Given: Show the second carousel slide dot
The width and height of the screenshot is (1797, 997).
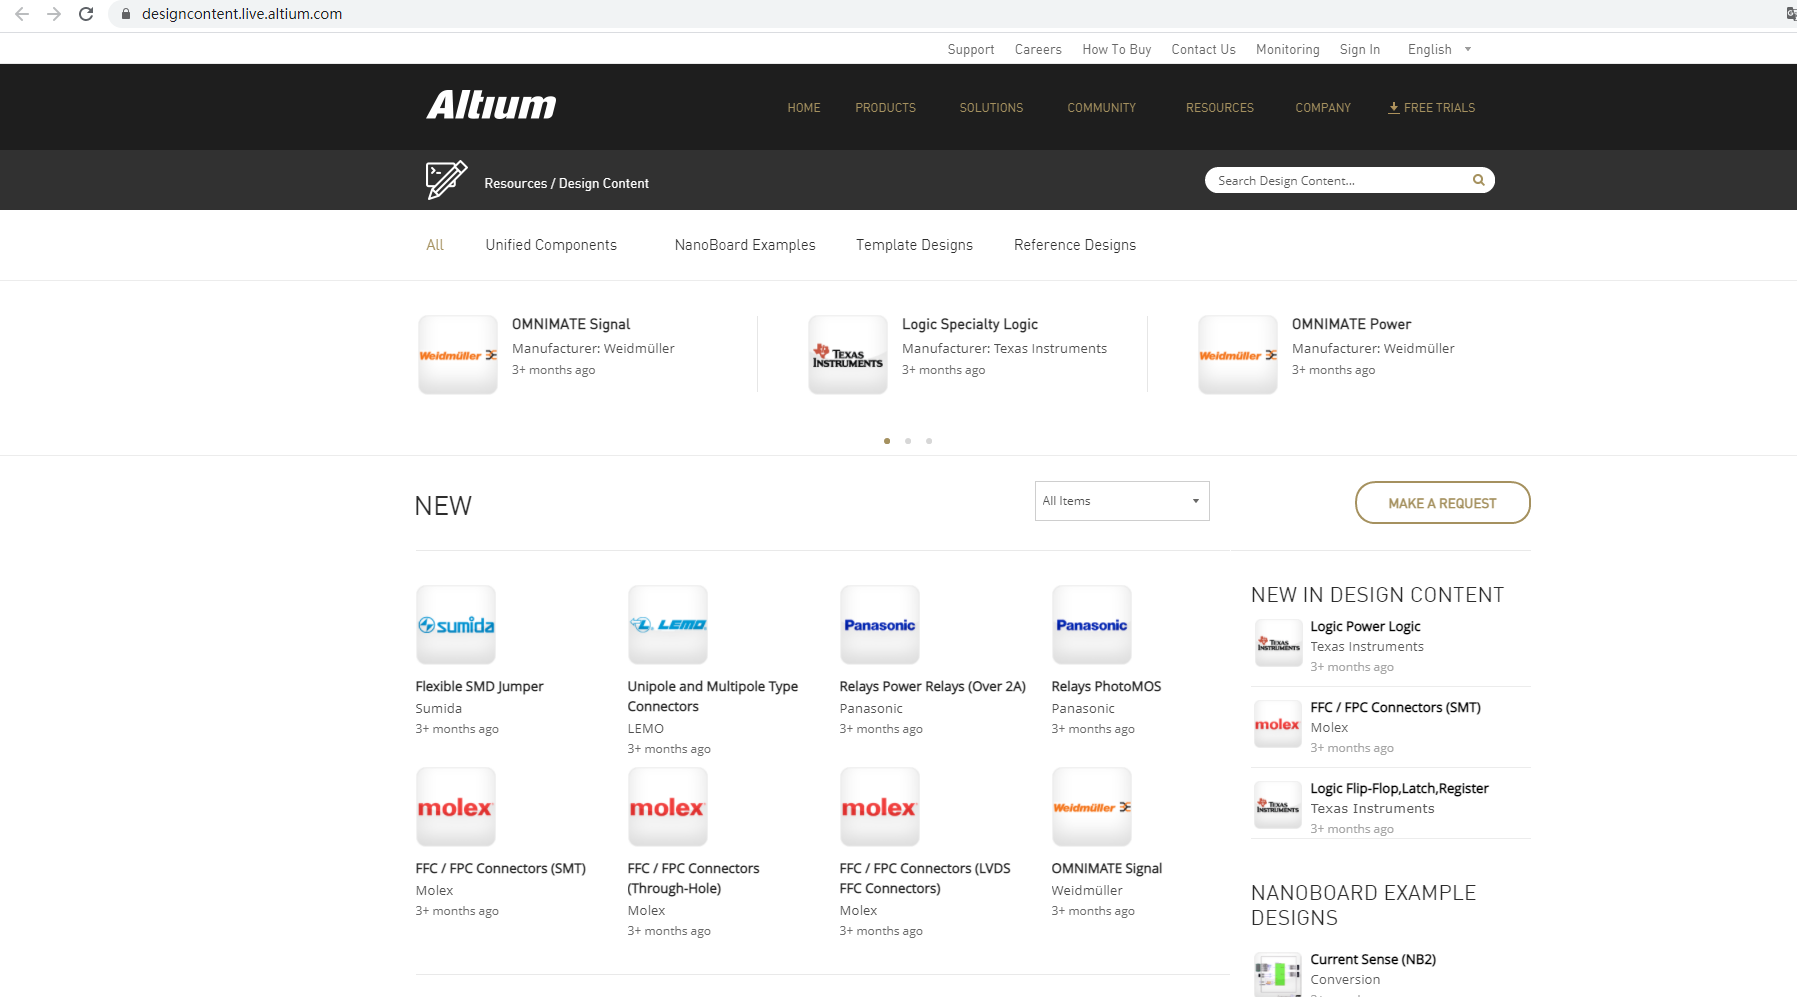Looking at the screenshot, I should pyautogui.click(x=908, y=441).
